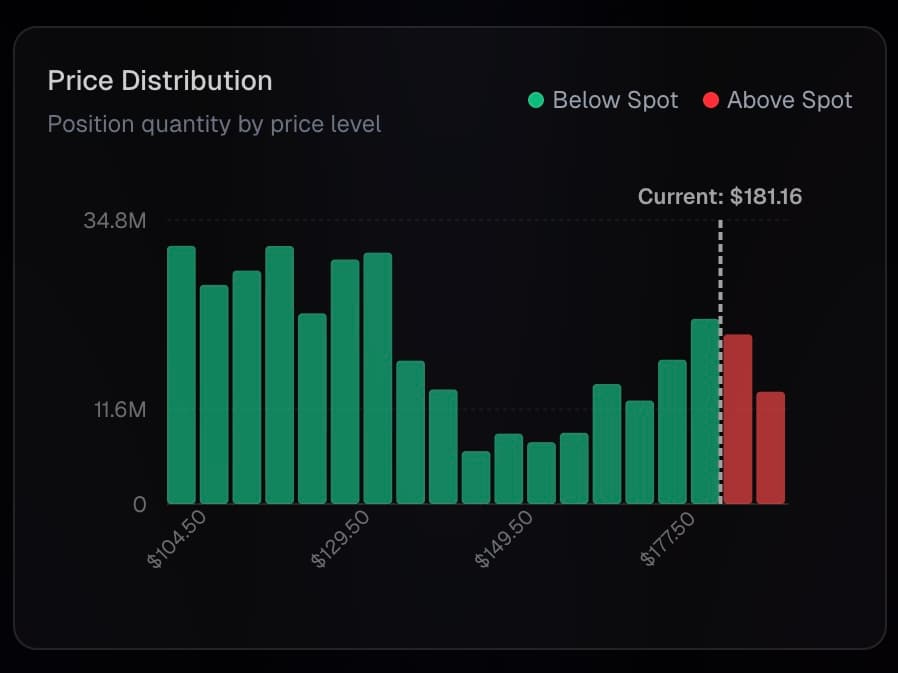The height and width of the screenshot is (673, 898).
Task: Click the taller red bar beside the dashed line
Action: click(x=738, y=419)
